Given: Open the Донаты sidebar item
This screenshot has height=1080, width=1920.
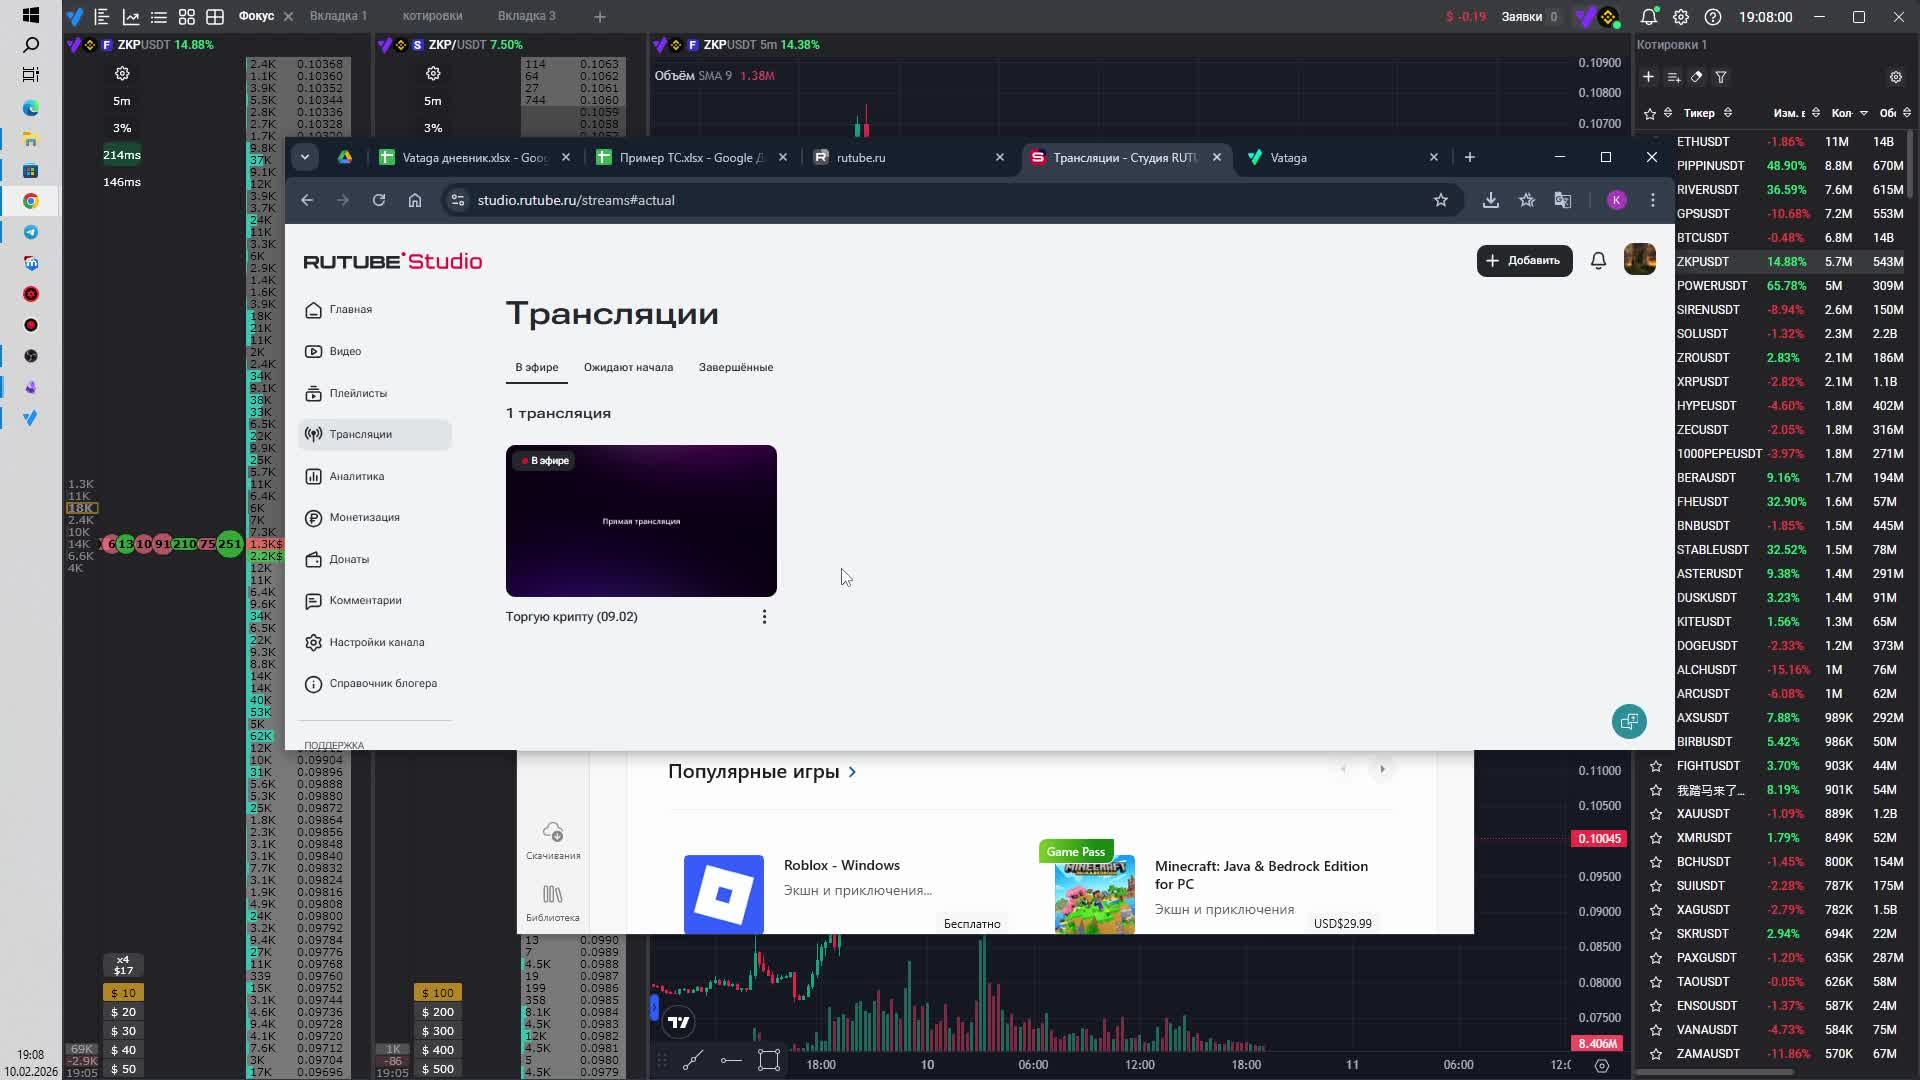Looking at the screenshot, I should [348, 559].
